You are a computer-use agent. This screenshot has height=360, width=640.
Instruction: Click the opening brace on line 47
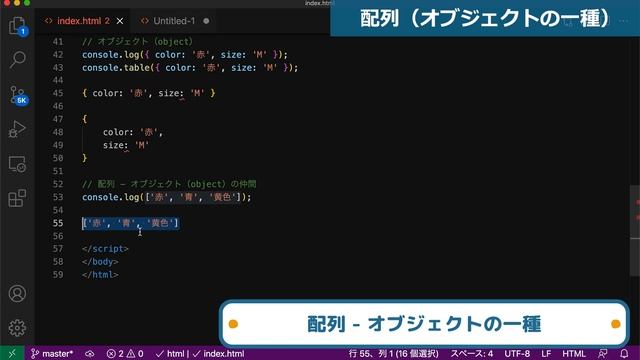[x=84, y=119]
